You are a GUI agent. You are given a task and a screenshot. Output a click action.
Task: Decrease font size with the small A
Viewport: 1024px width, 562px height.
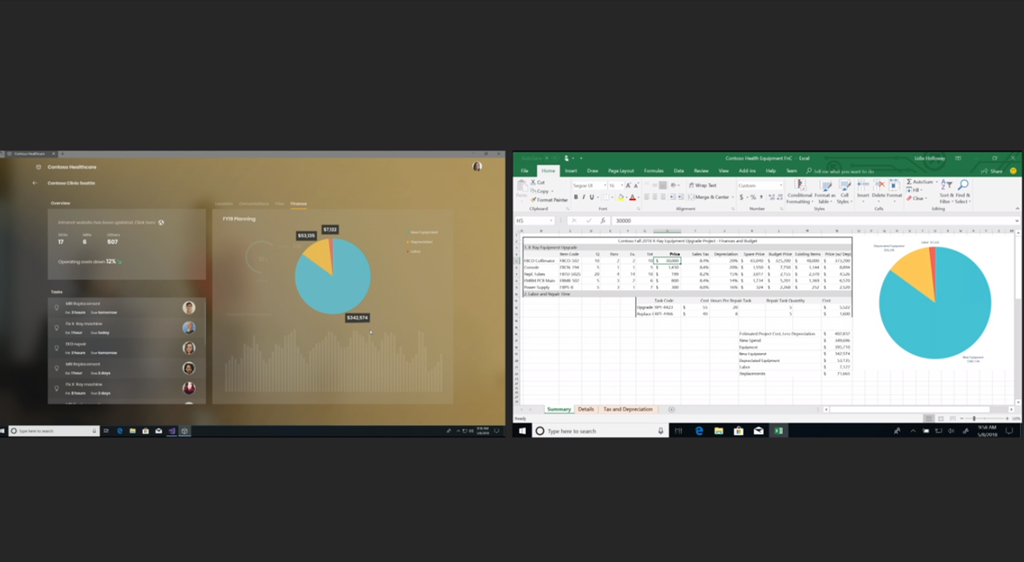(x=636, y=185)
